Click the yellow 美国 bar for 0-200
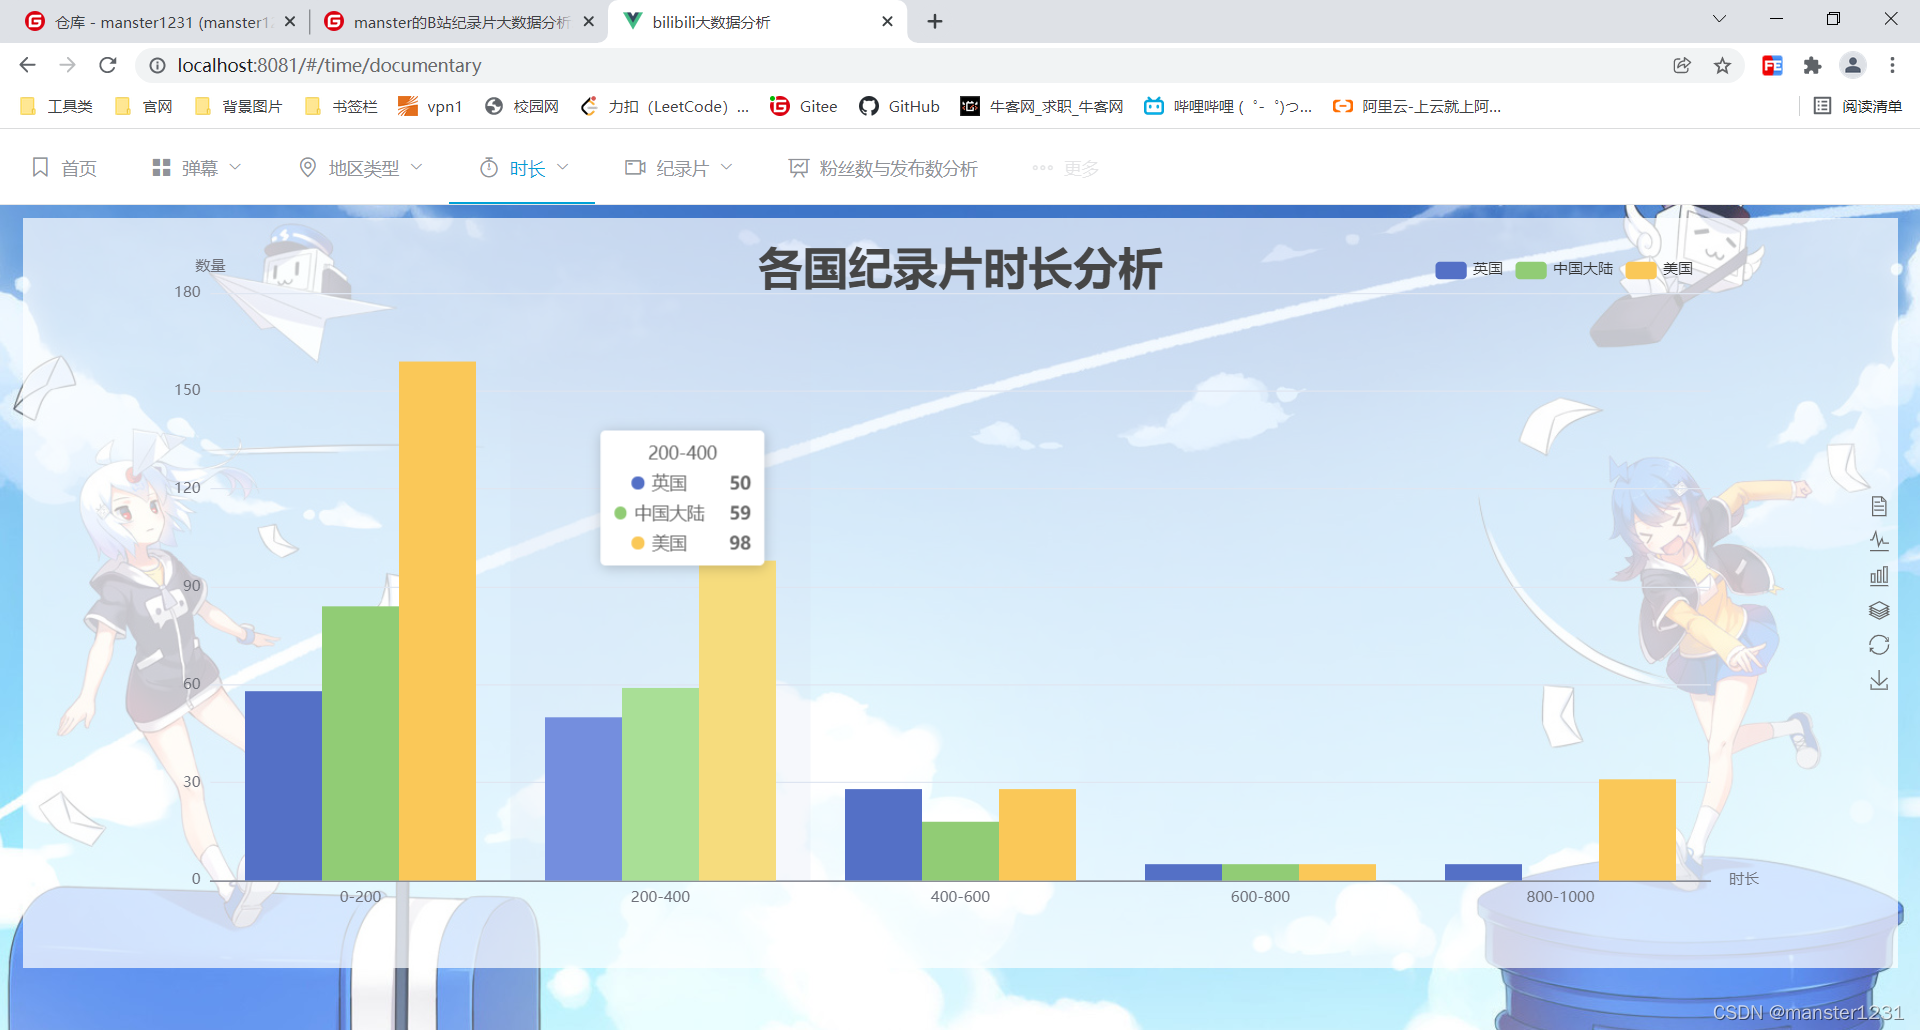 tap(437, 620)
